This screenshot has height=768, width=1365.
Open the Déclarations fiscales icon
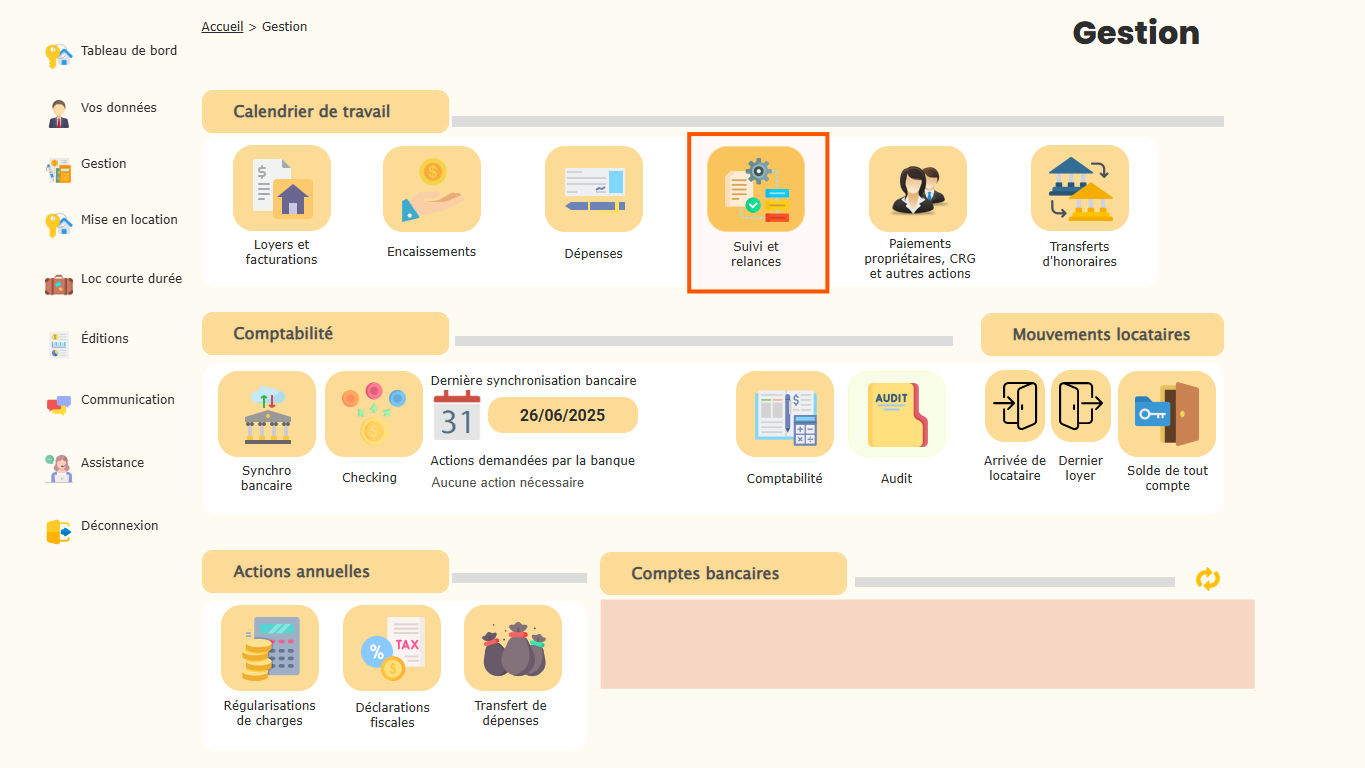coord(391,648)
